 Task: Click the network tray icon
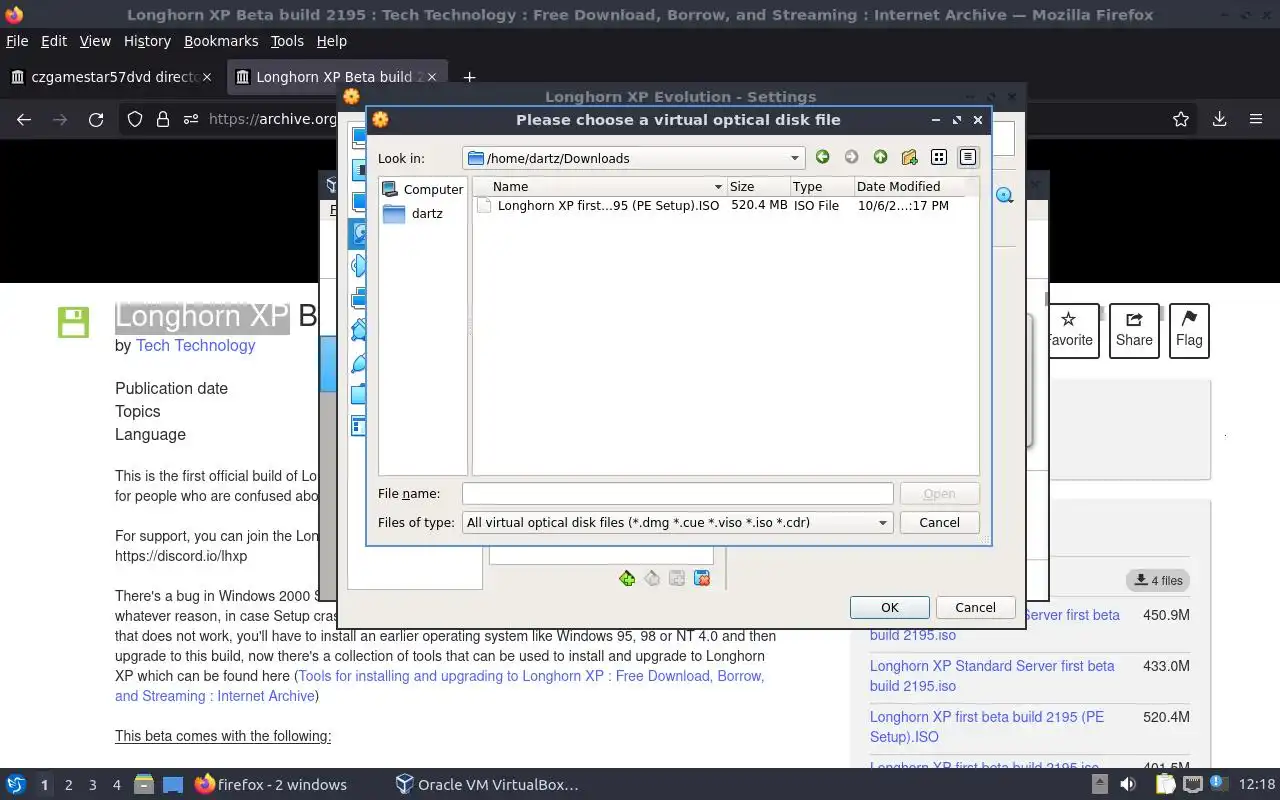1193,785
